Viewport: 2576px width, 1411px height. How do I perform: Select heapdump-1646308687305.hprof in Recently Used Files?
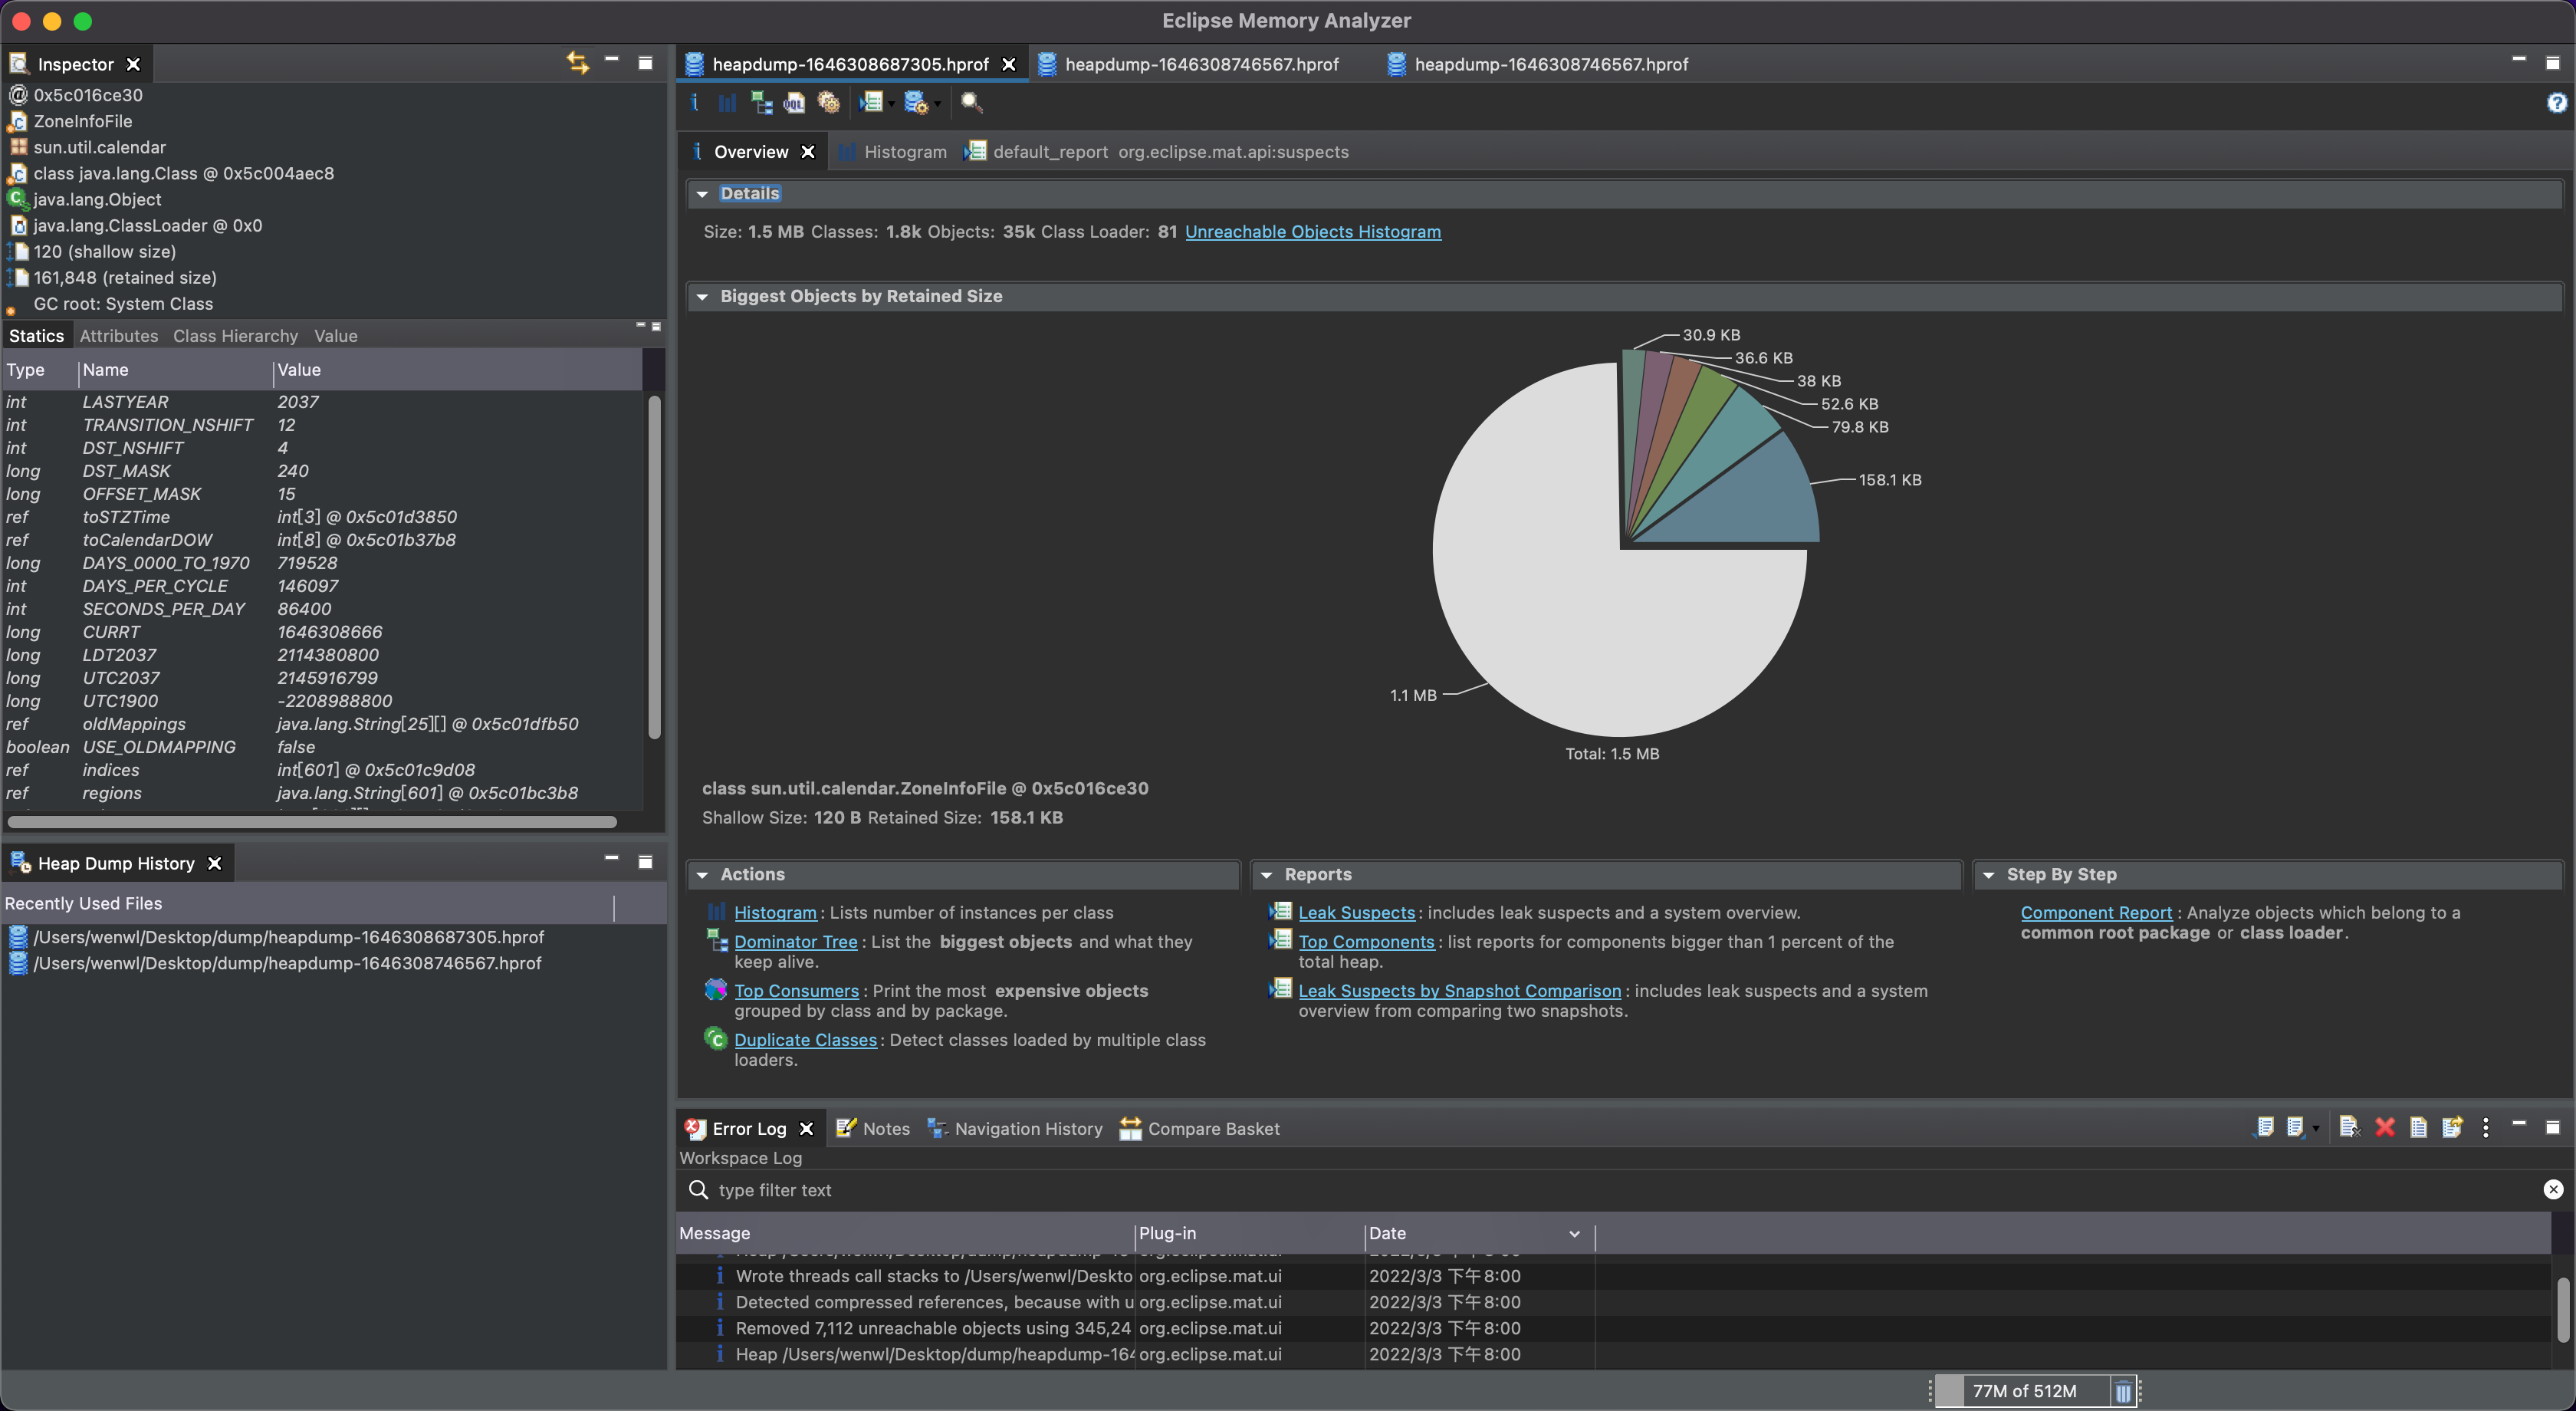(x=288, y=937)
